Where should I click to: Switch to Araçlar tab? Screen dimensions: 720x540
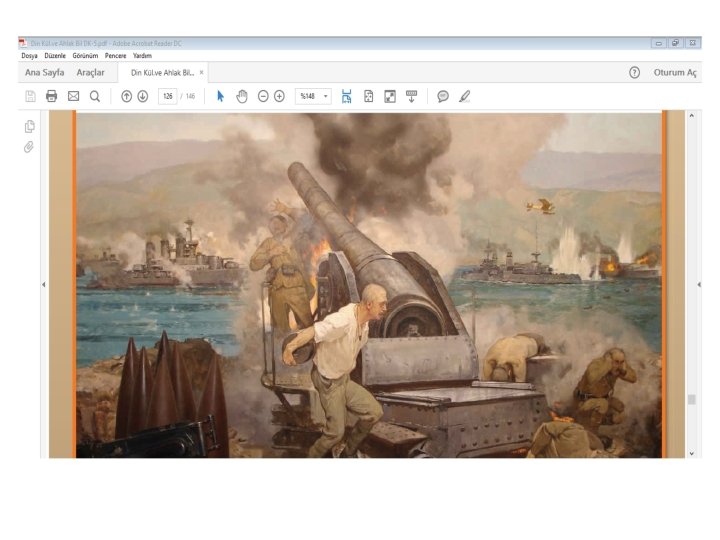pos(90,73)
